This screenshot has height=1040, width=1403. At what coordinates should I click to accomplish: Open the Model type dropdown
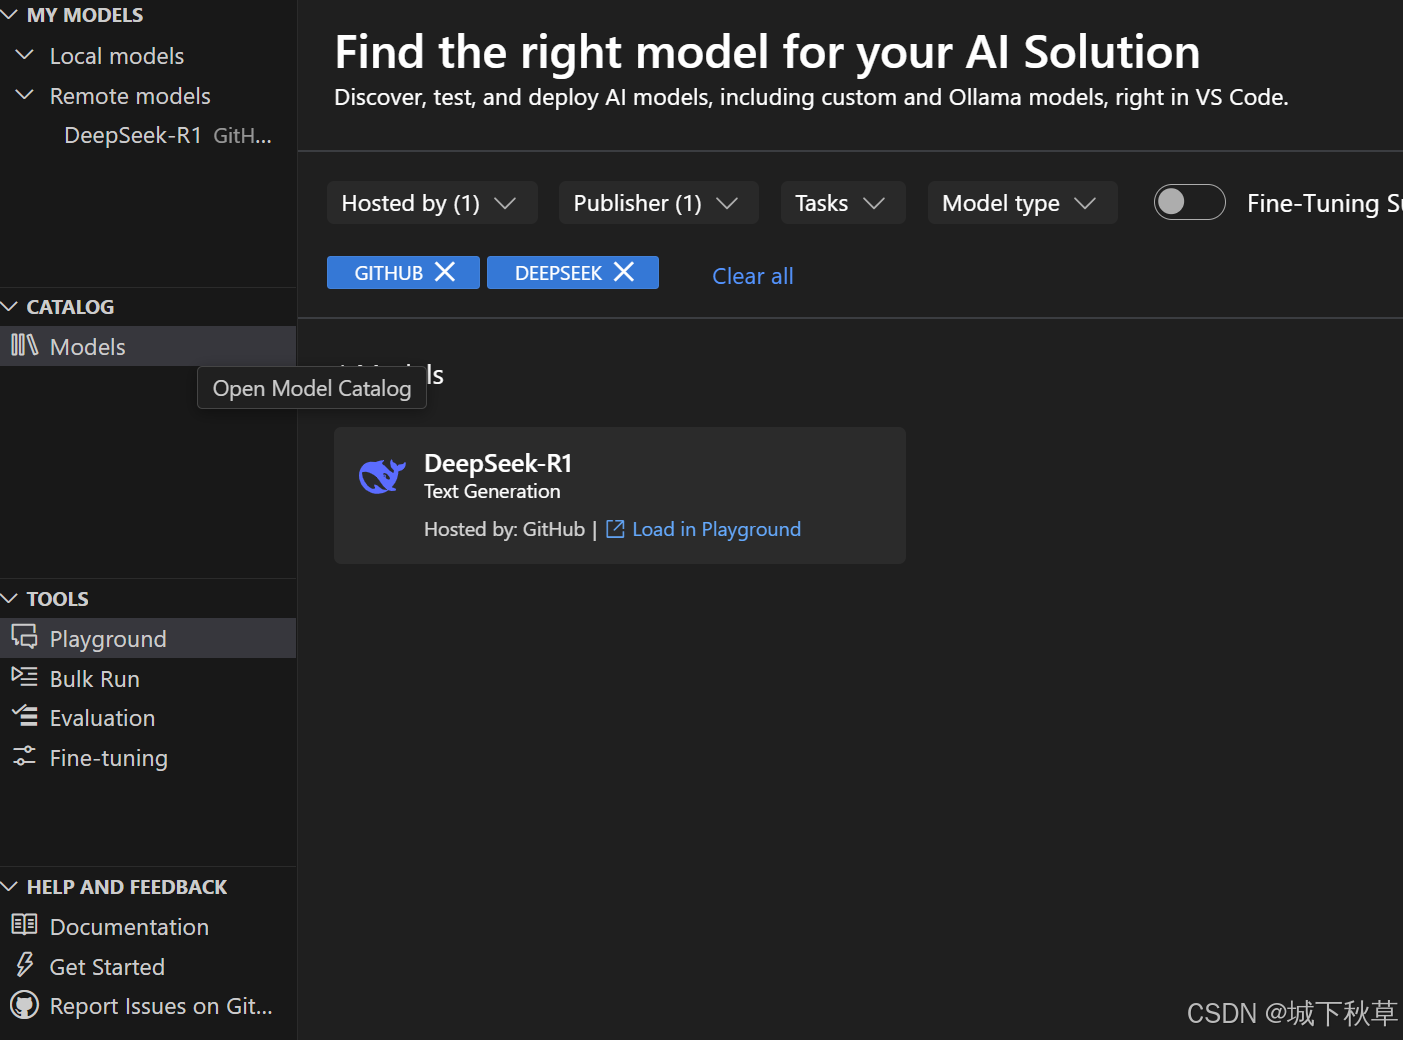pos(1022,203)
